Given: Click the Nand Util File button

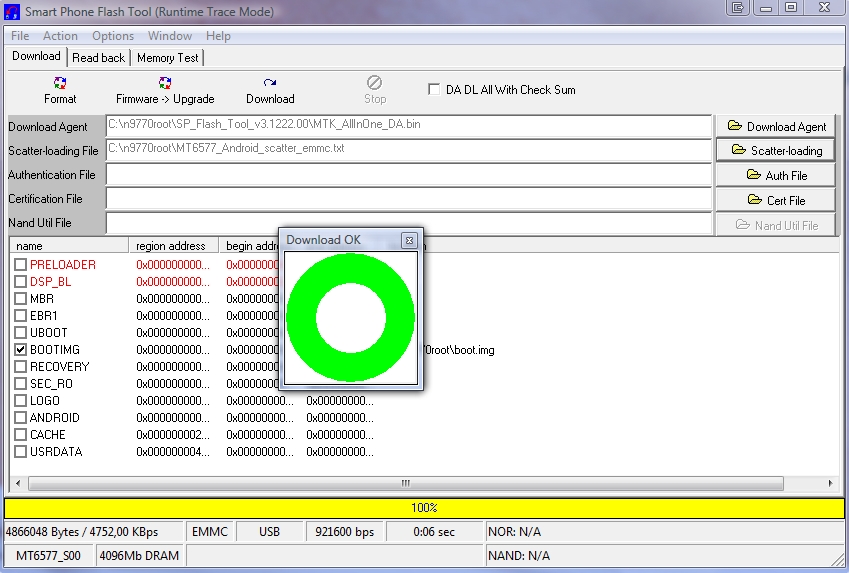Looking at the screenshot, I should click(x=776, y=225).
